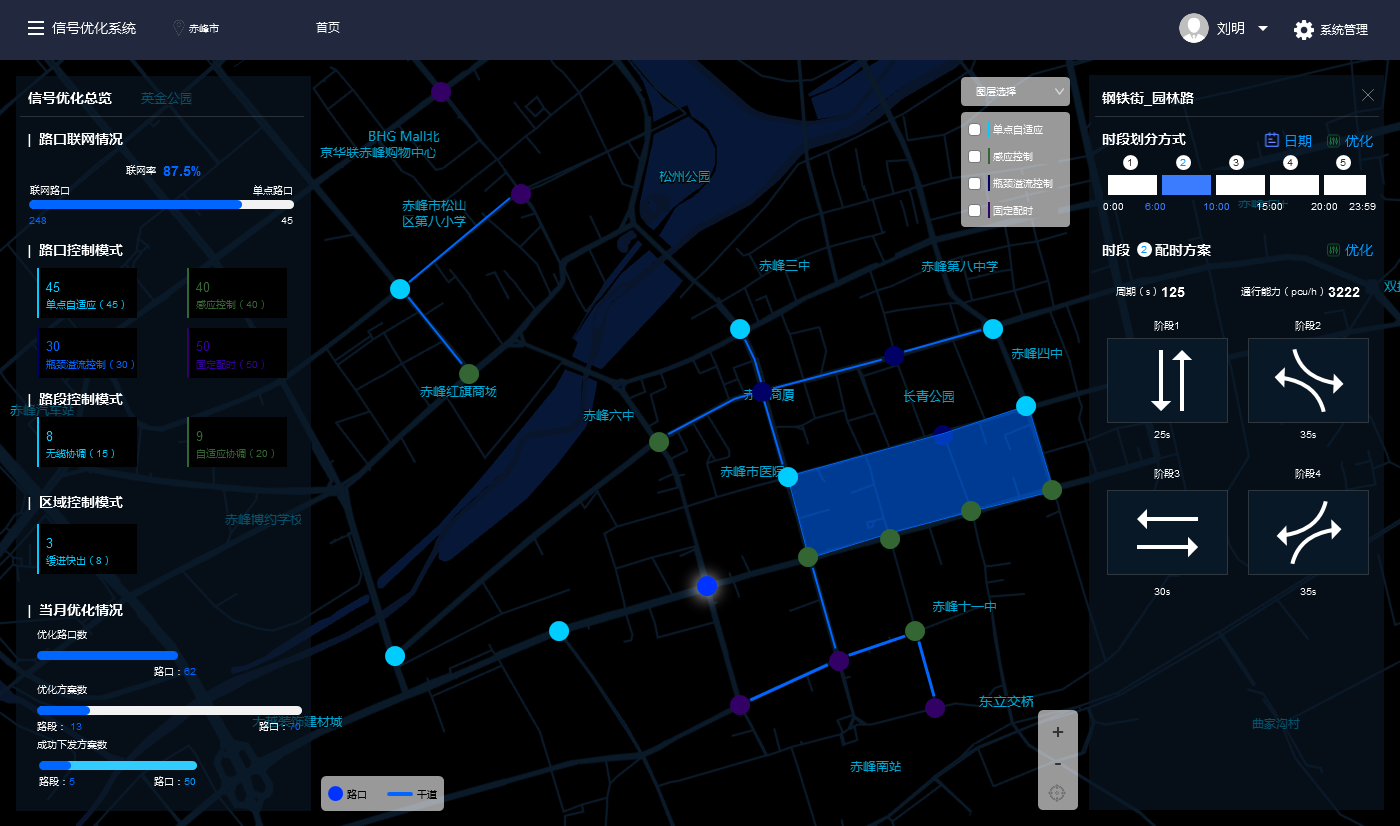This screenshot has height=826, width=1400.
Task: Click the optimize icon in 配时方案 row
Action: pyautogui.click(x=1333, y=250)
